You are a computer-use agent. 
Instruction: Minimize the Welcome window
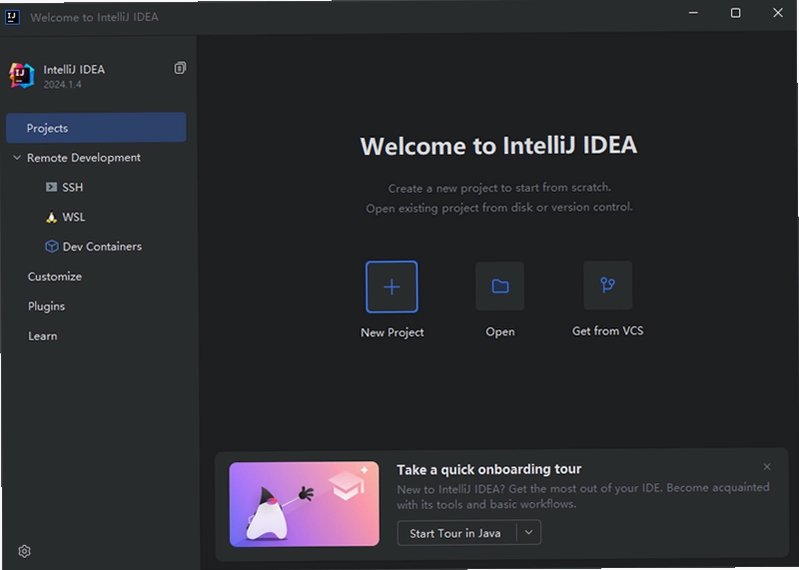693,13
